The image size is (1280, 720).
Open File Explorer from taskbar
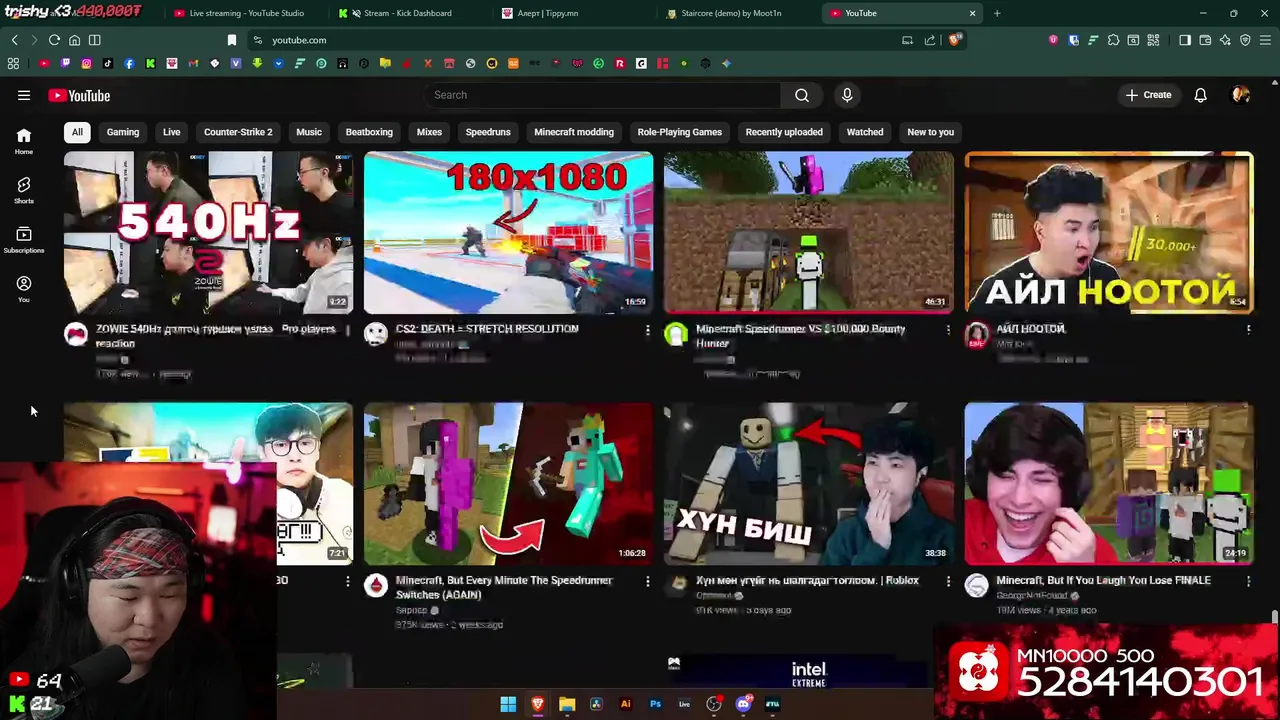click(567, 704)
